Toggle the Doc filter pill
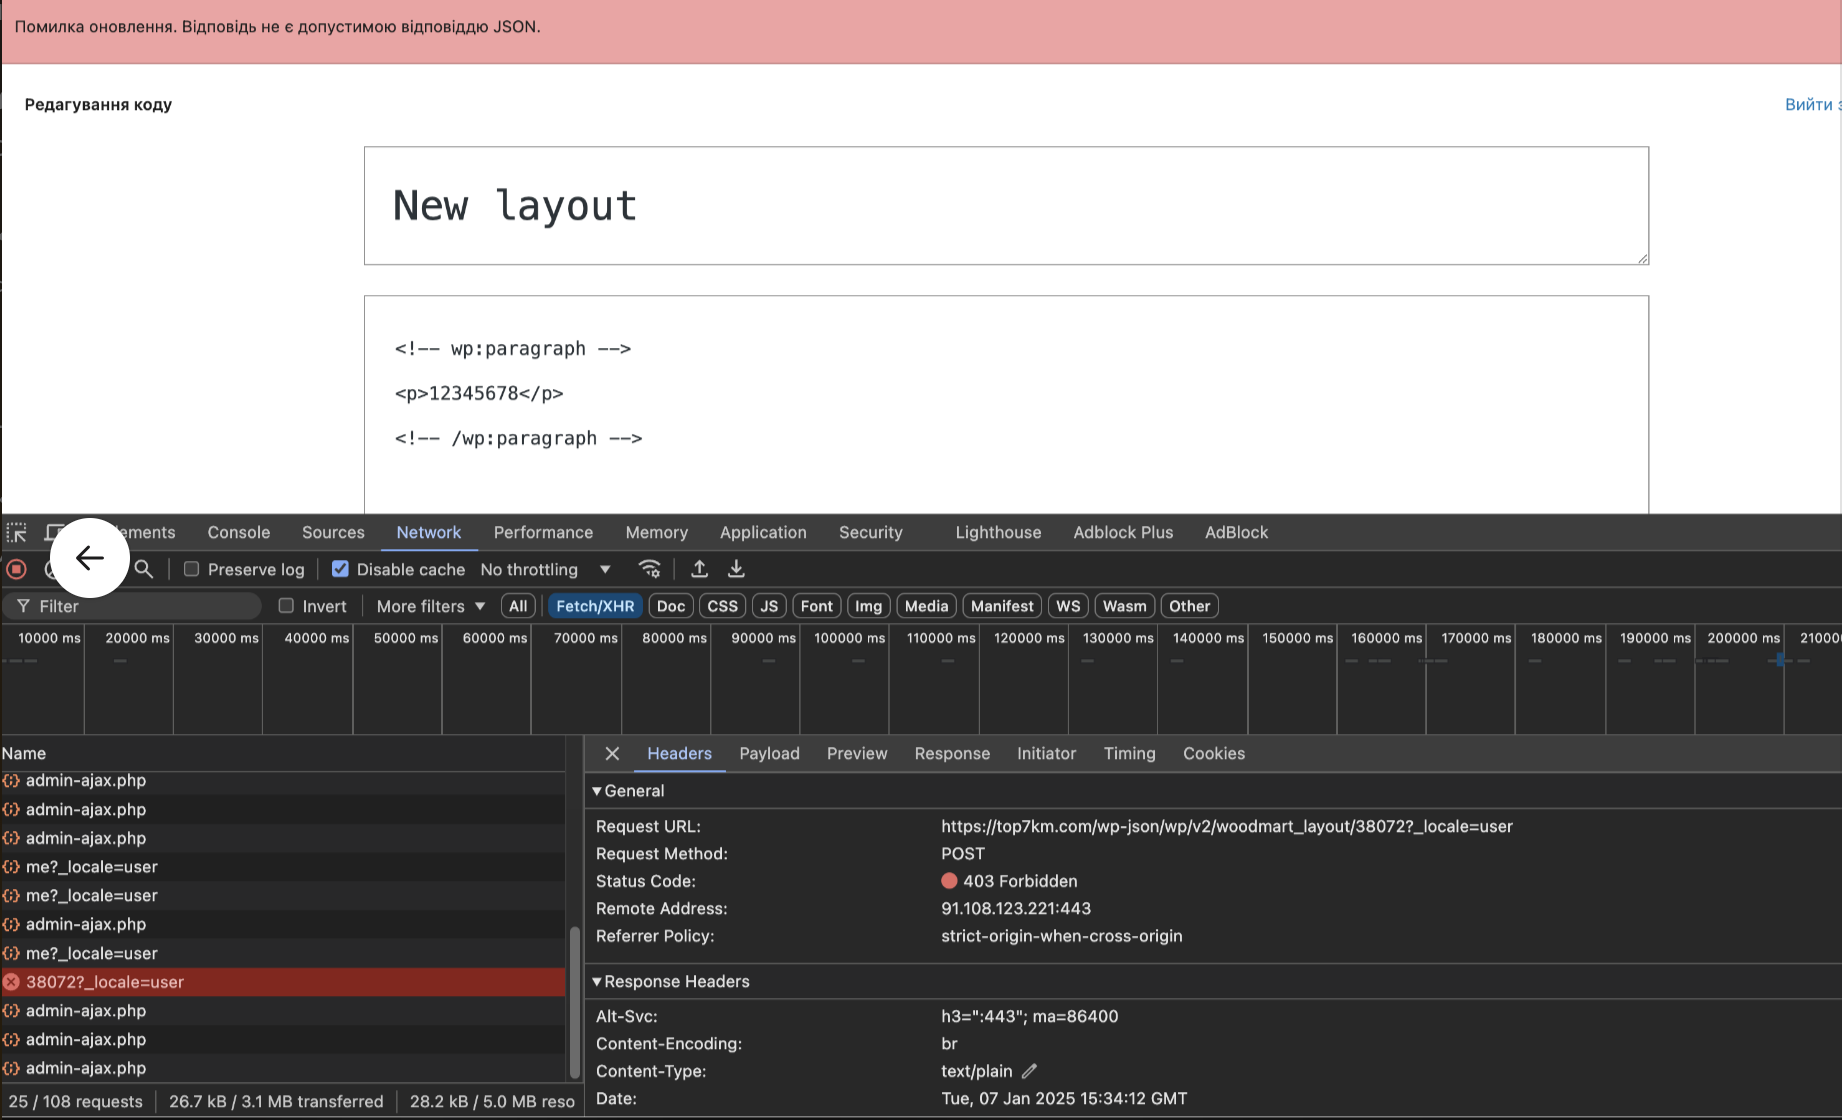 [x=671, y=606]
